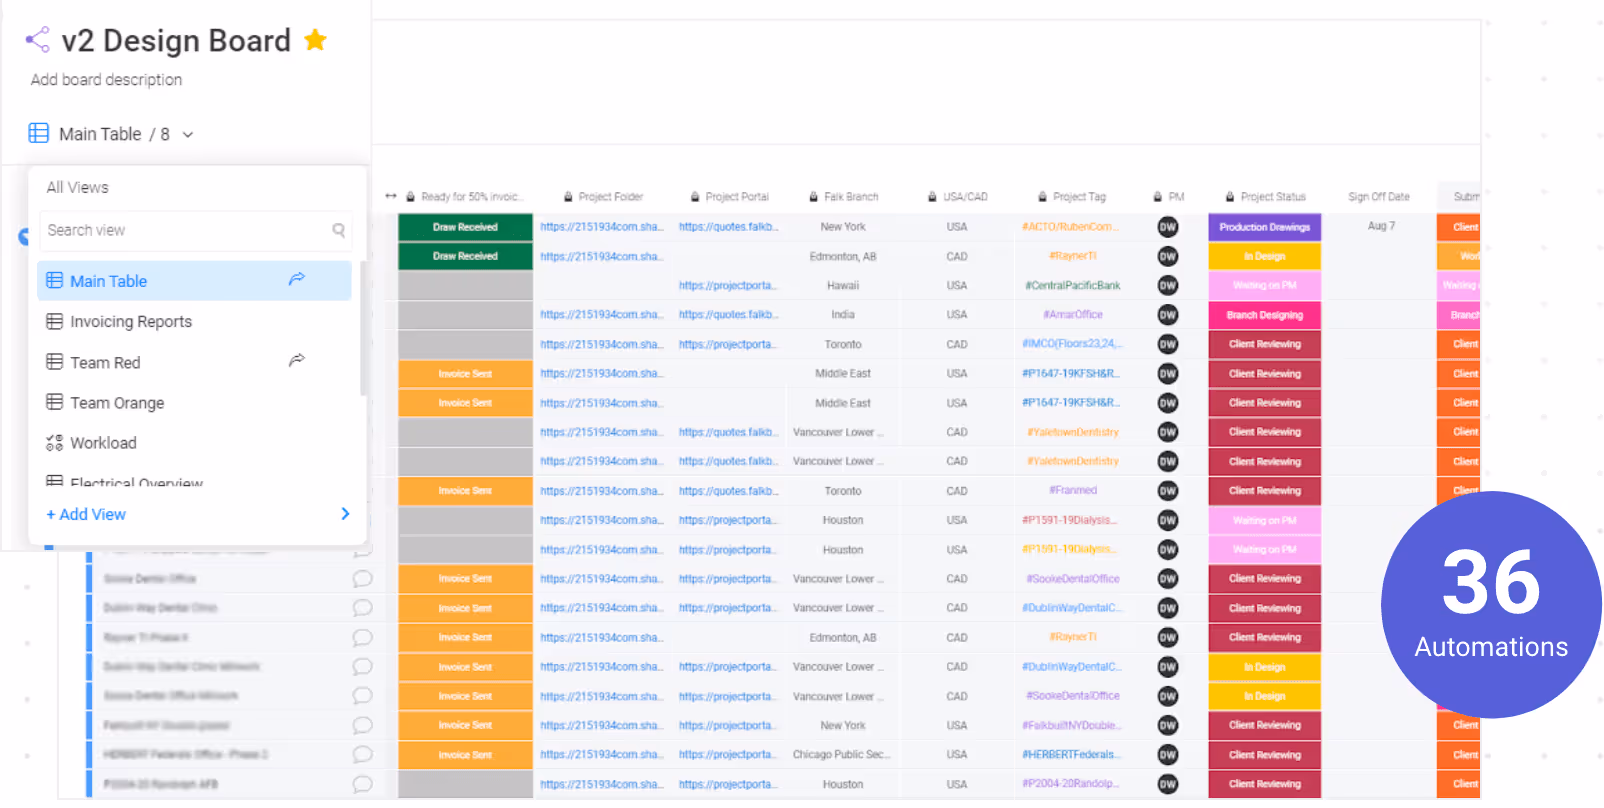The height and width of the screenshot is (808, 1604).
Task: Click the share arrow on Team Red view
Action: tap(297, 360)
